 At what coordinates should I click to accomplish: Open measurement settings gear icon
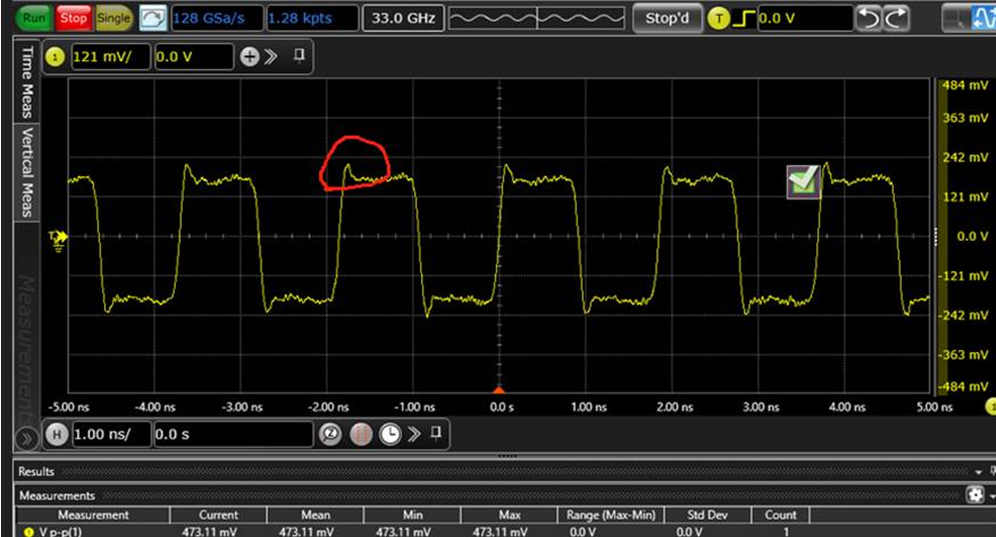coord(975,495)
